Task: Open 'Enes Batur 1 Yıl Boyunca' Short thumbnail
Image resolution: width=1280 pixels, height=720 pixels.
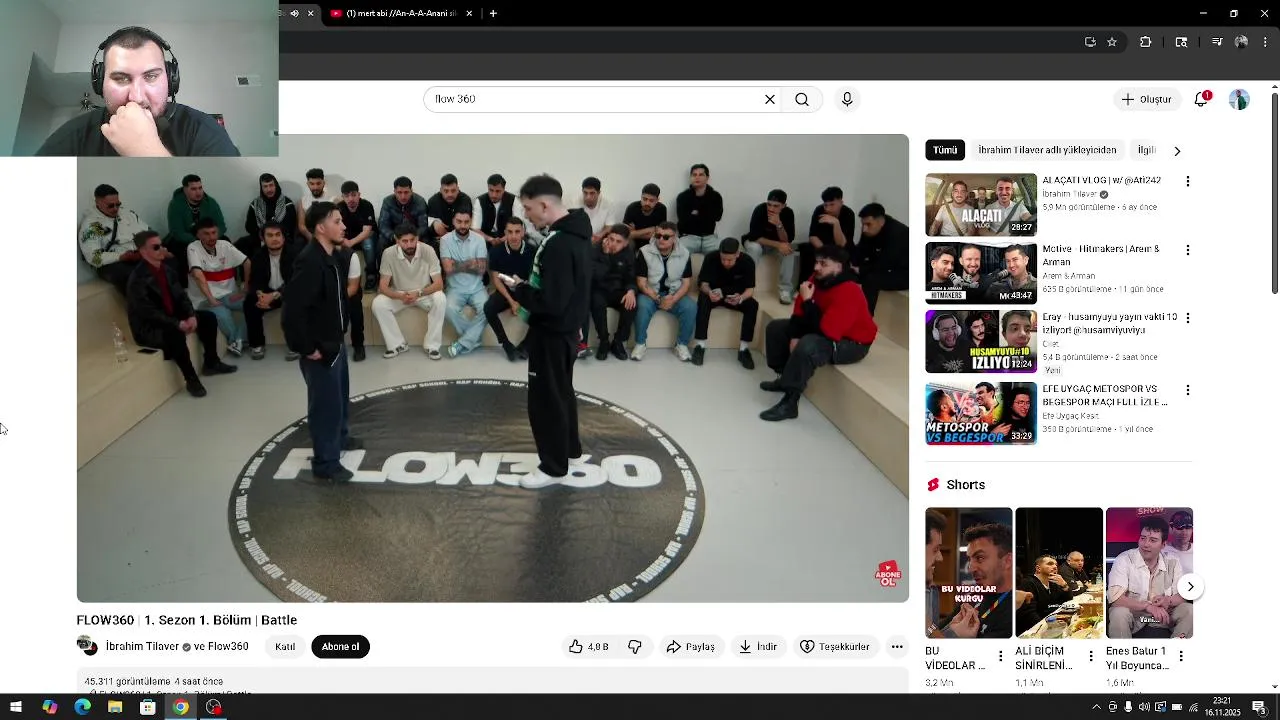Action: (x=1149, y=573)
